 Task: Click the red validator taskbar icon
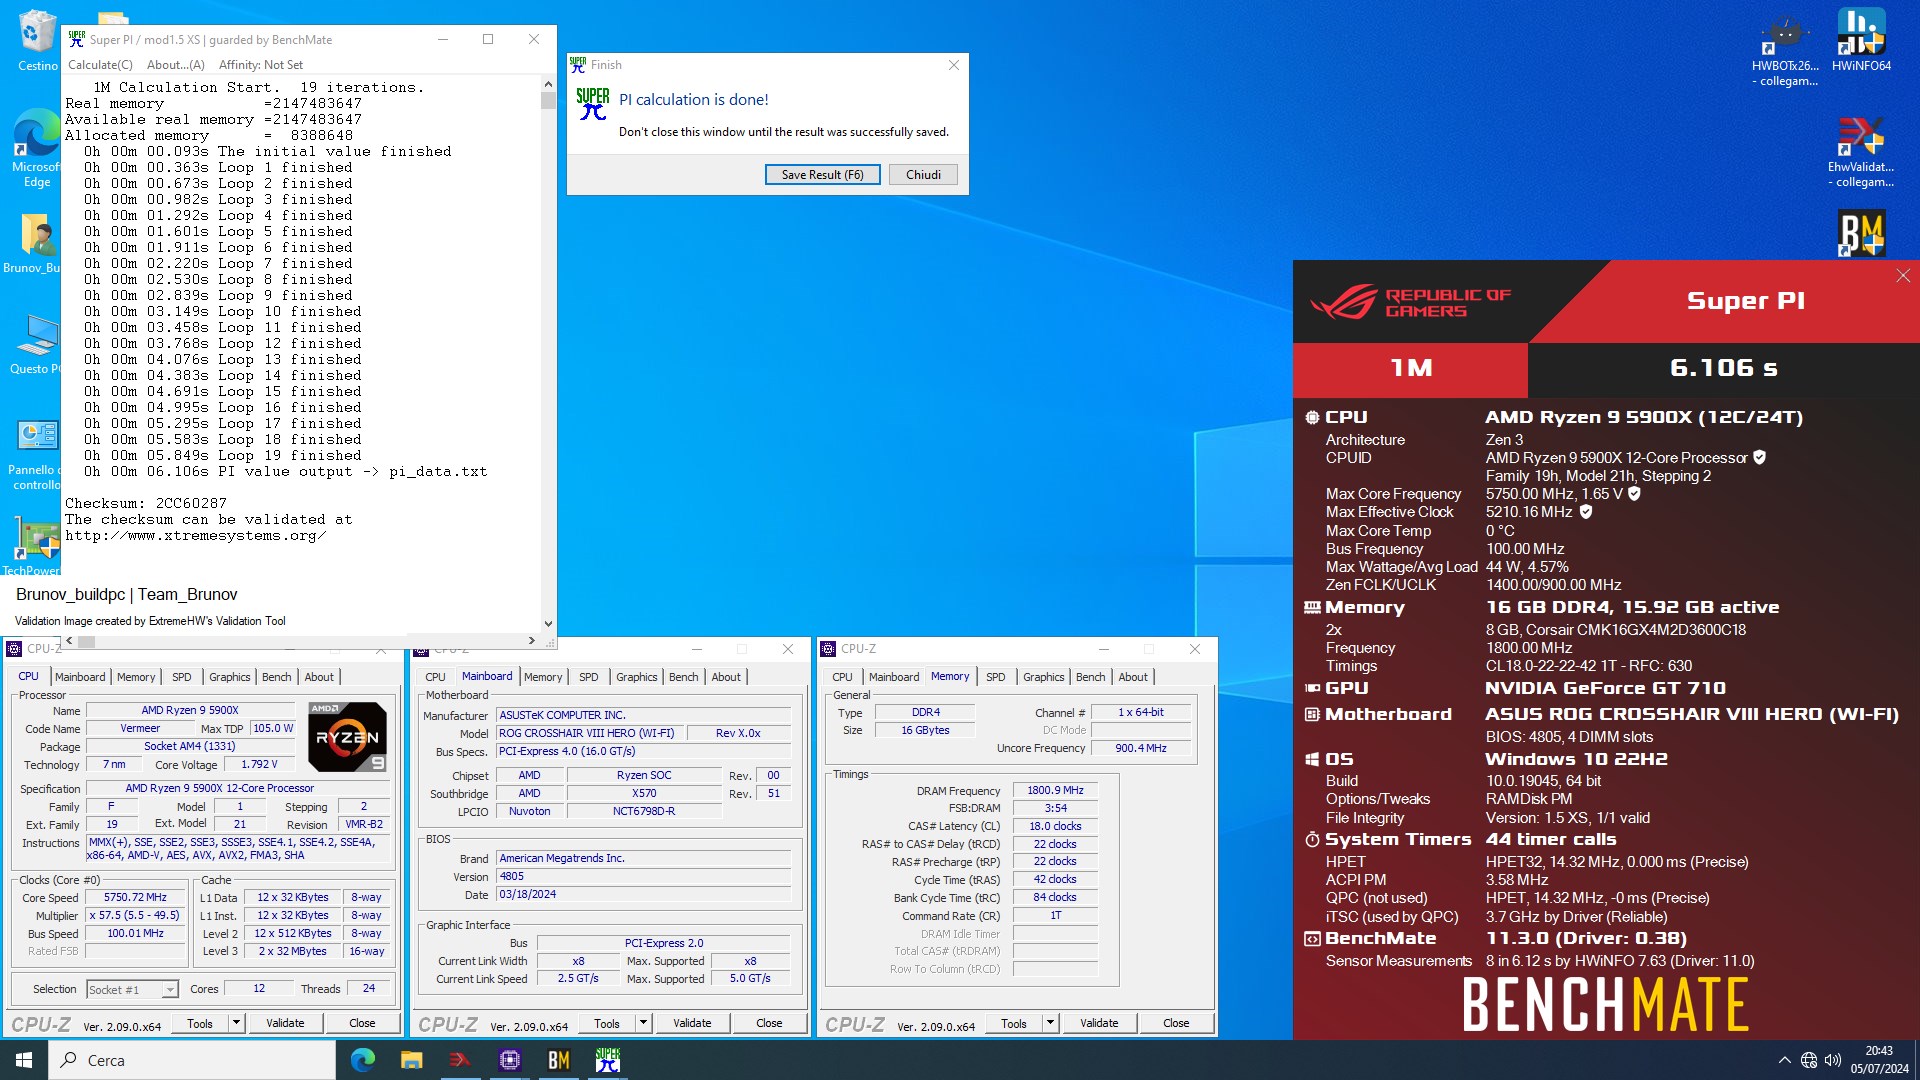pos(460,1060)
